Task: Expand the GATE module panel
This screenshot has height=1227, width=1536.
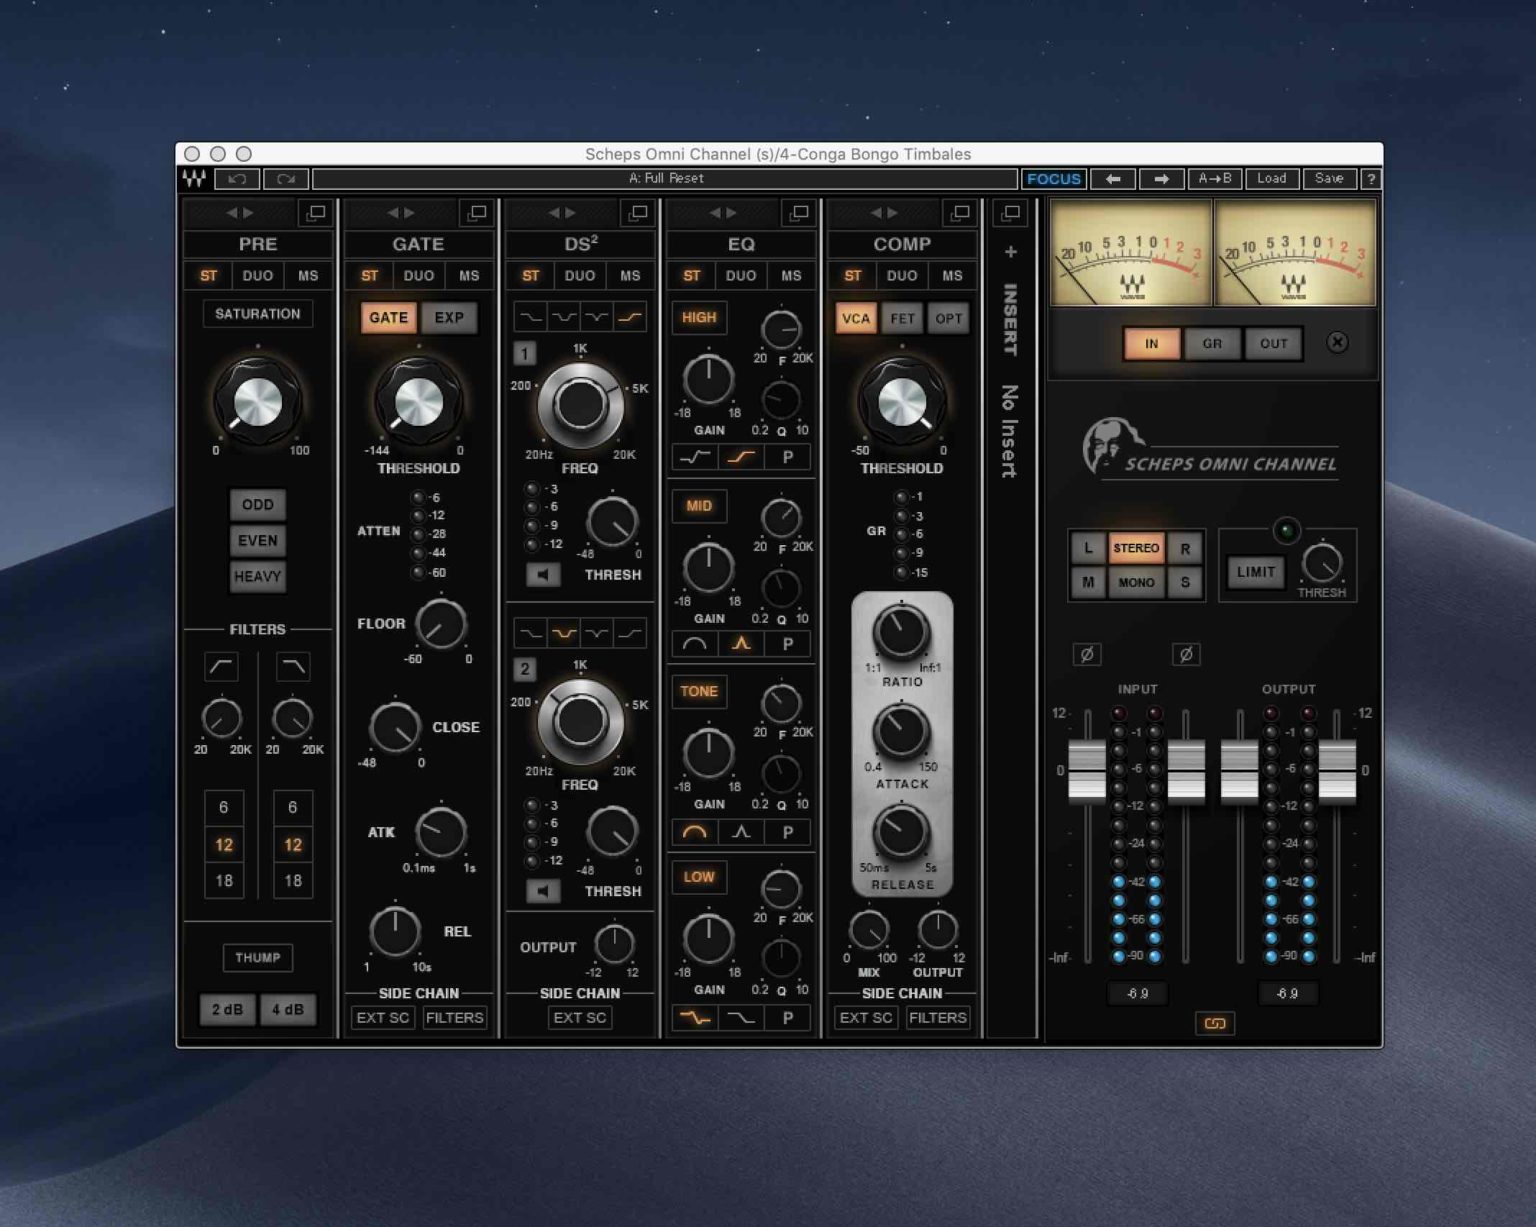Action: pos(477,213)
